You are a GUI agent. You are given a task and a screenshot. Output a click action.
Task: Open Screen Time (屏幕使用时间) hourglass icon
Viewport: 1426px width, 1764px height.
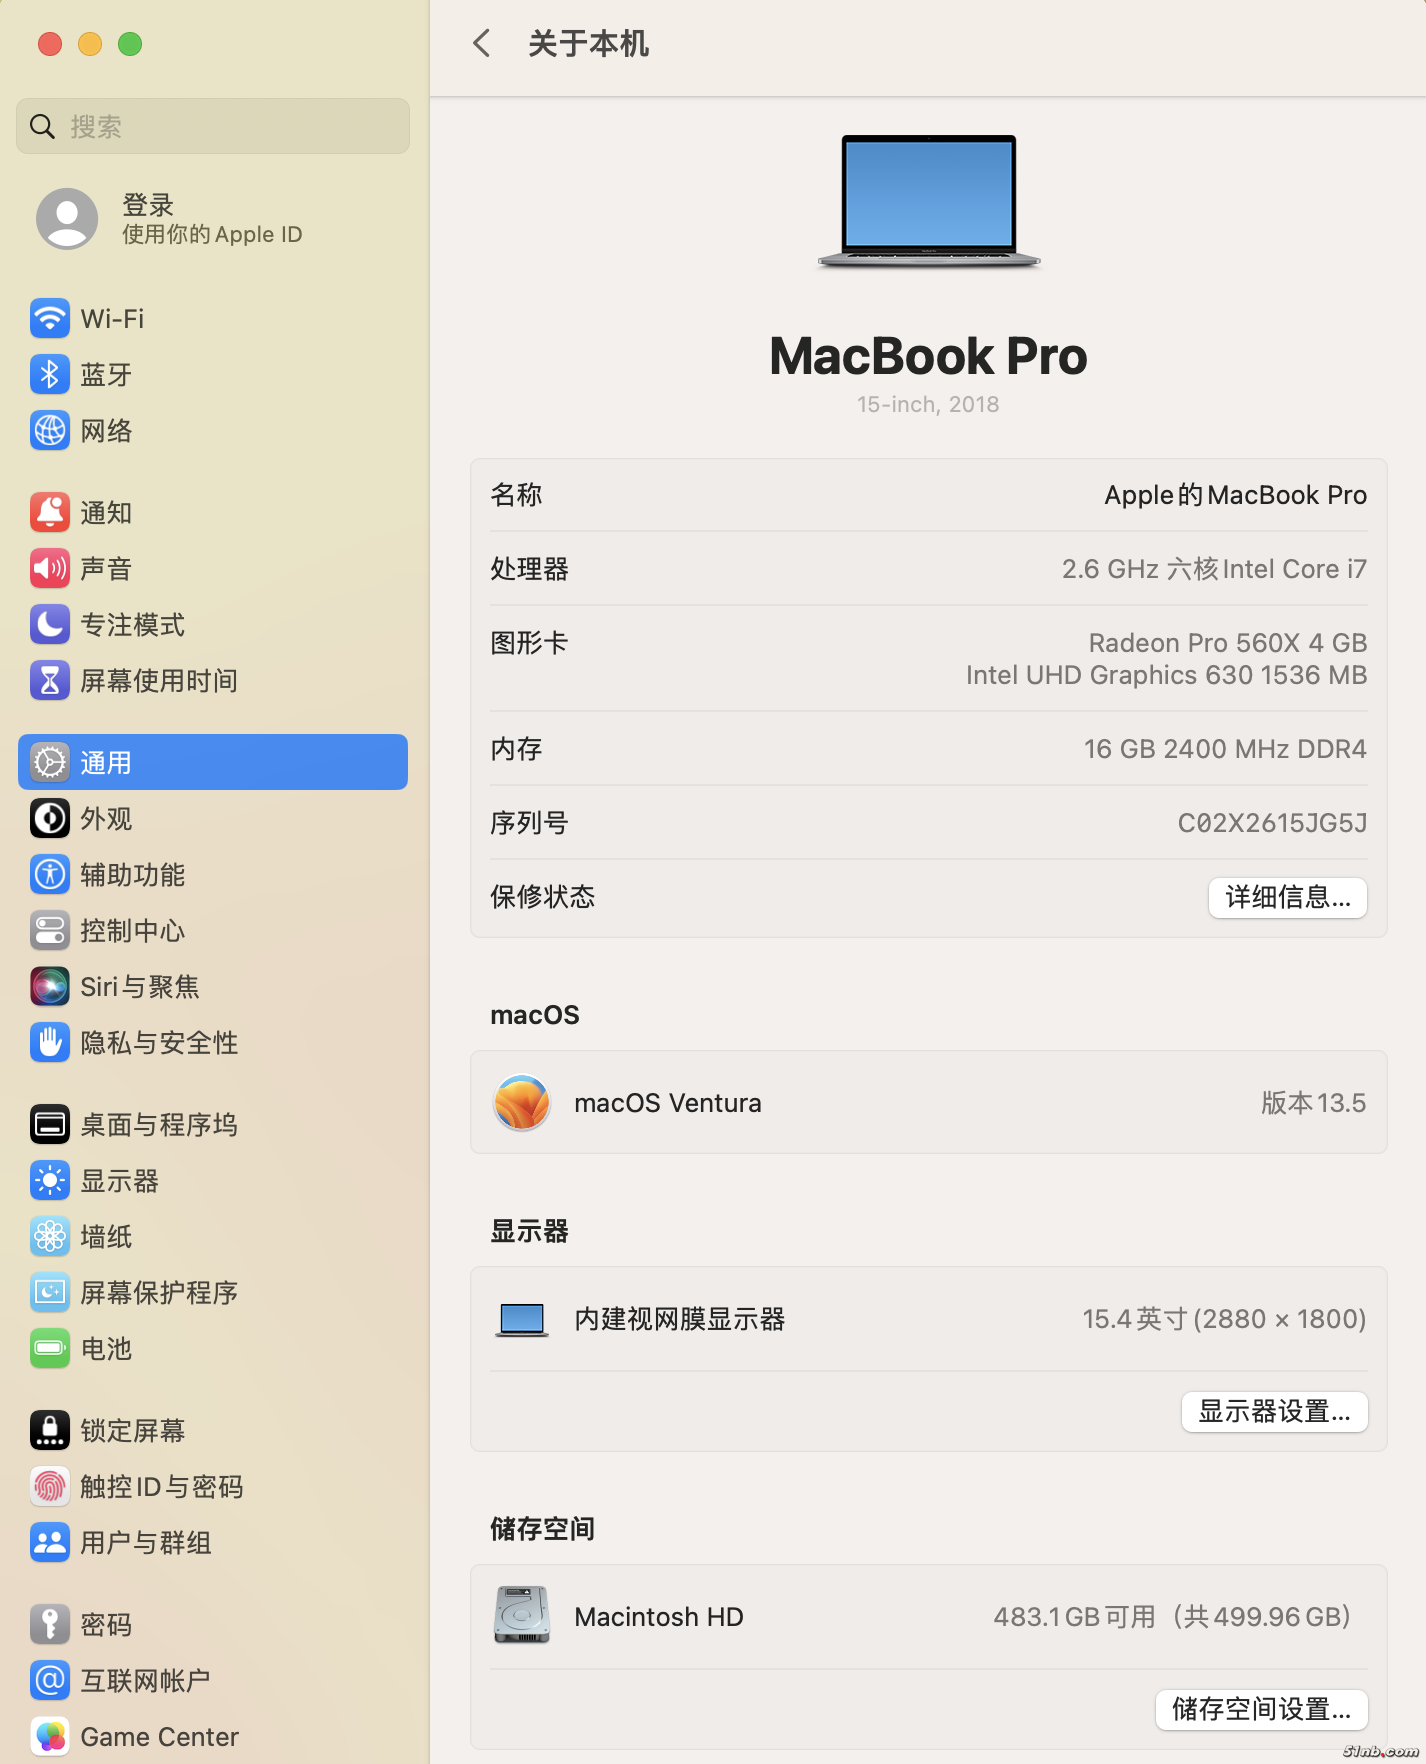click(x=50, y=681)
